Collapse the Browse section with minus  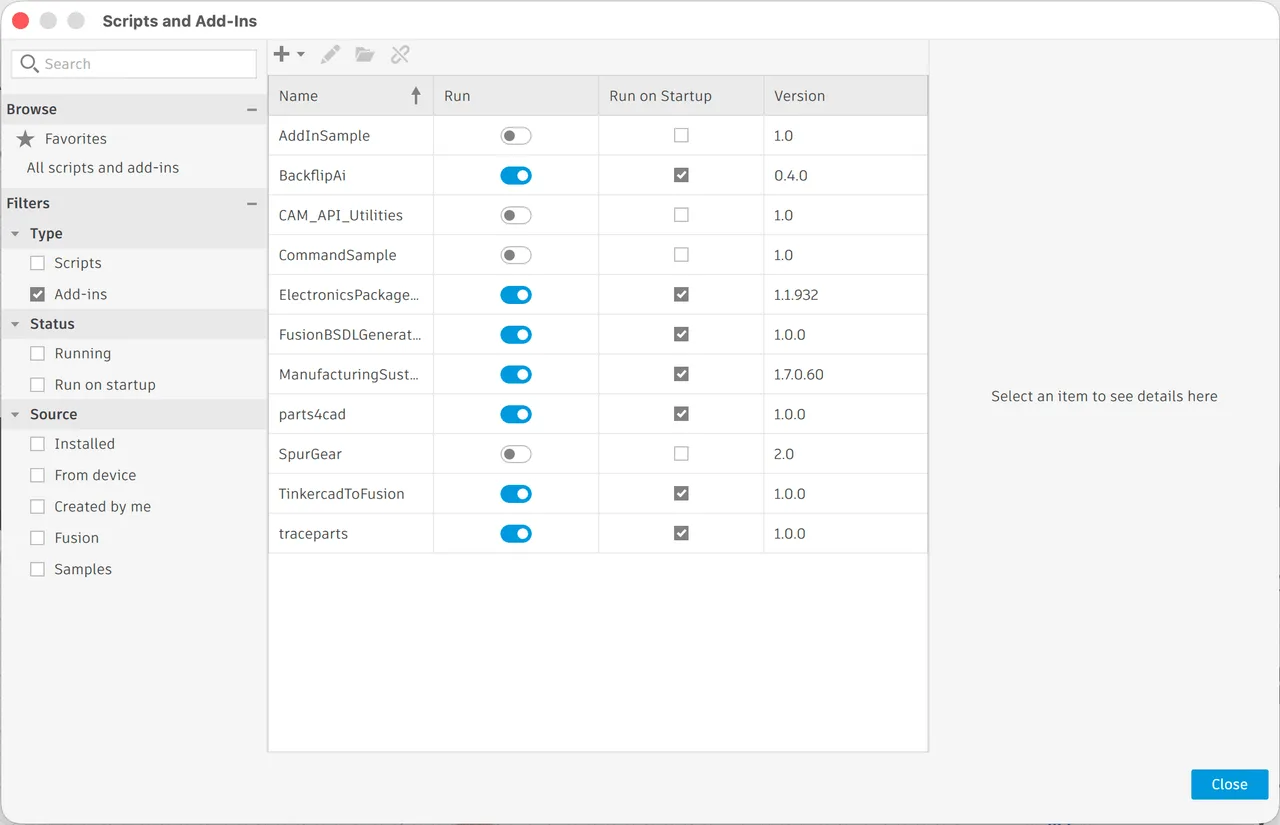click(252, 110)
